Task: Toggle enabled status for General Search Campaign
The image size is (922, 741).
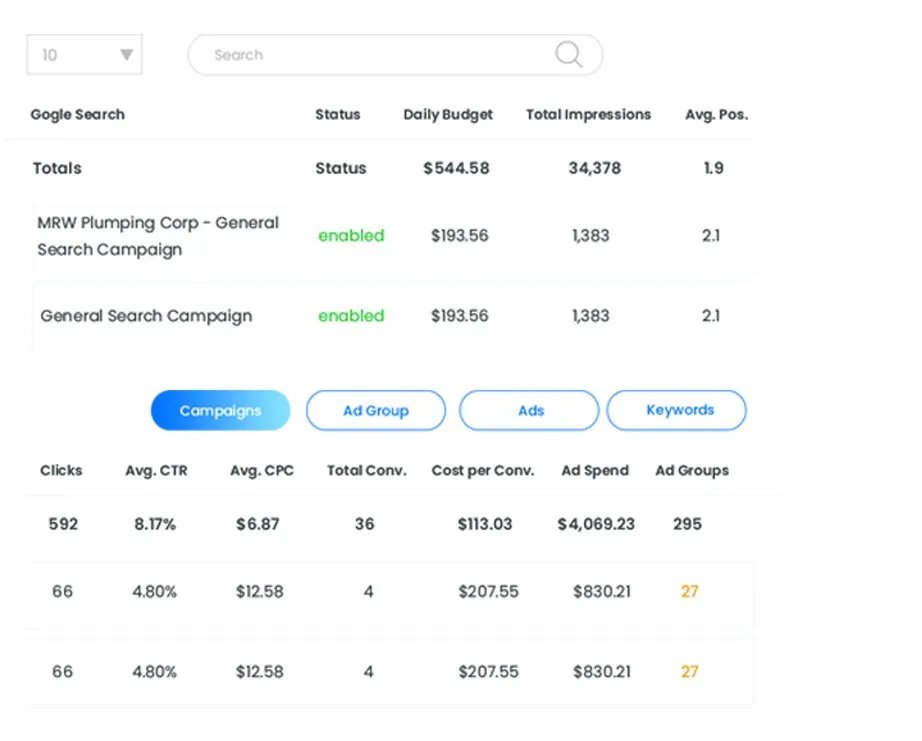Action: click(350, 316)
